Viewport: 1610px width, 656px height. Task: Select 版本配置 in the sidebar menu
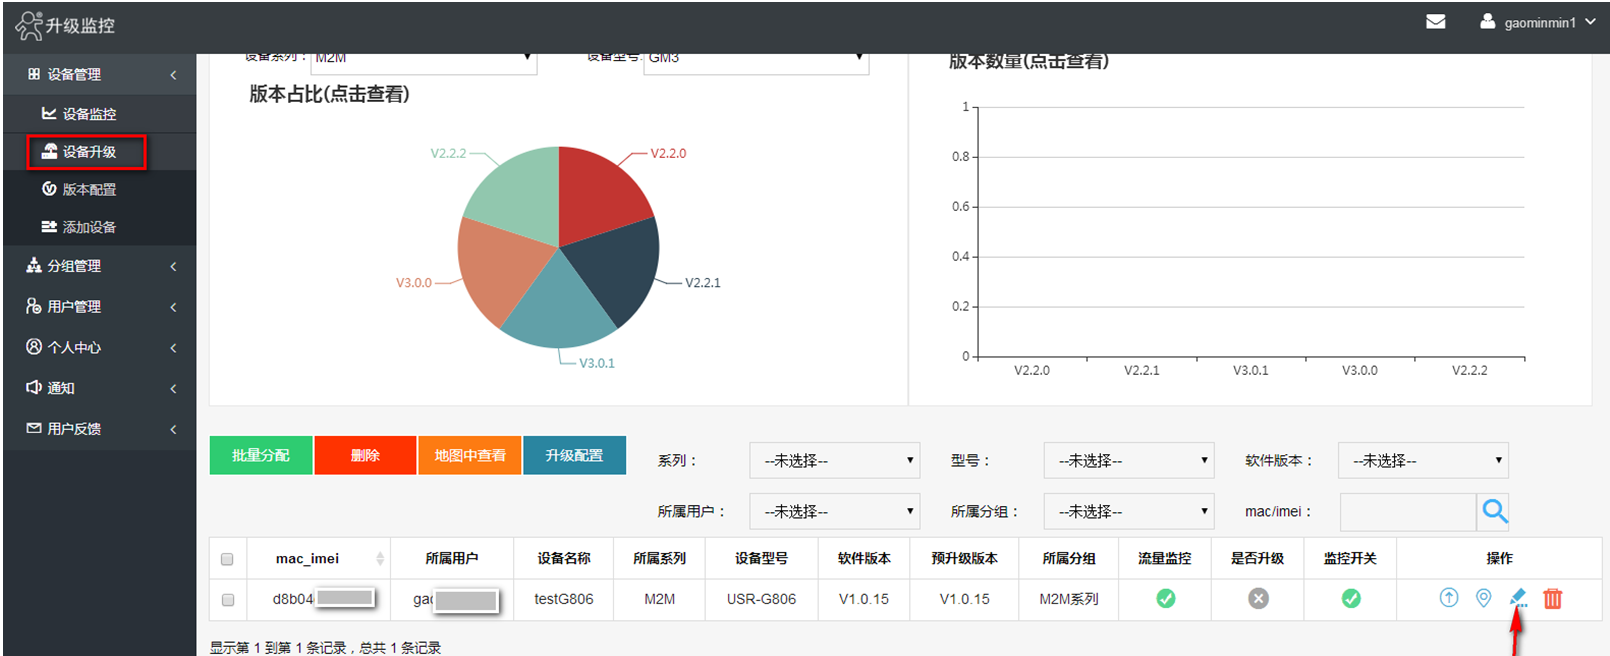pos(89,190)
